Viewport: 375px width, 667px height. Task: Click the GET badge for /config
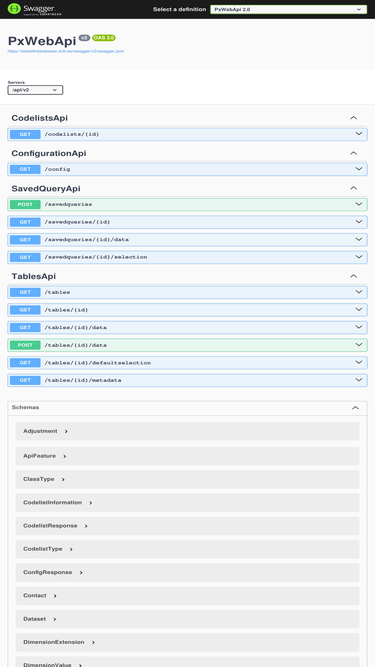click(x=25, y=169)
